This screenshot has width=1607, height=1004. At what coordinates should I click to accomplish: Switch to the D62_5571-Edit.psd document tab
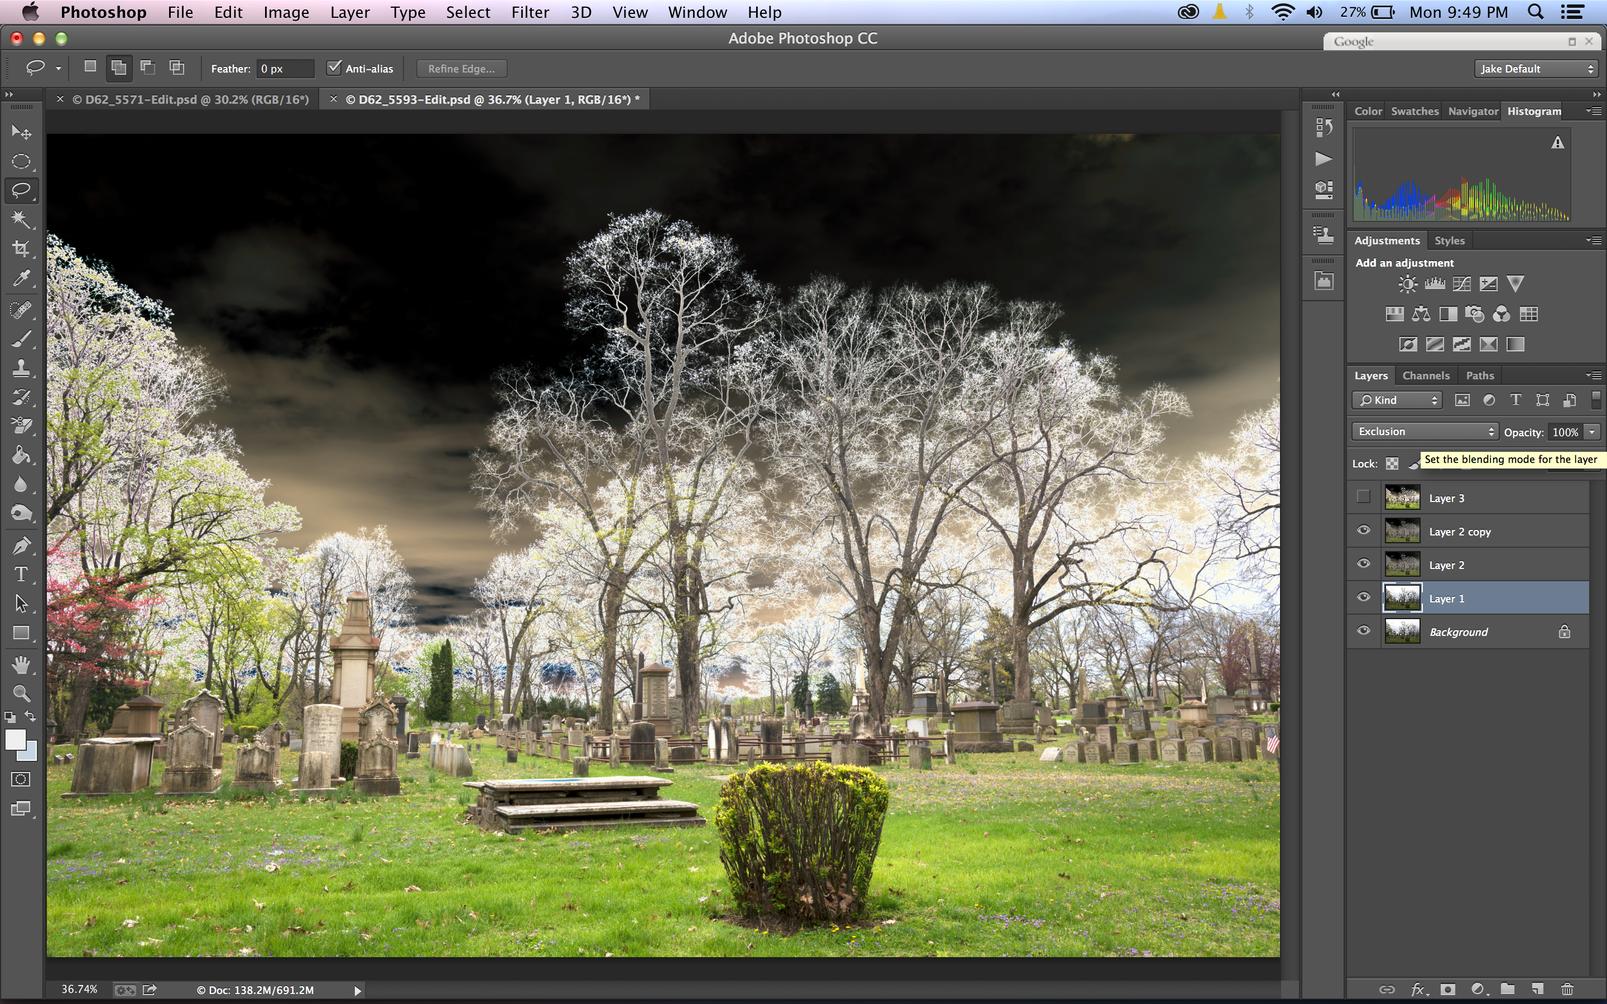190,100
